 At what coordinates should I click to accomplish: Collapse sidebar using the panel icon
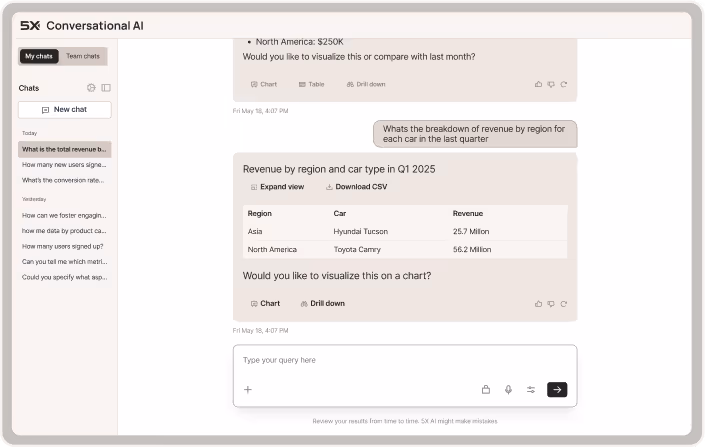tap(106, 88)
